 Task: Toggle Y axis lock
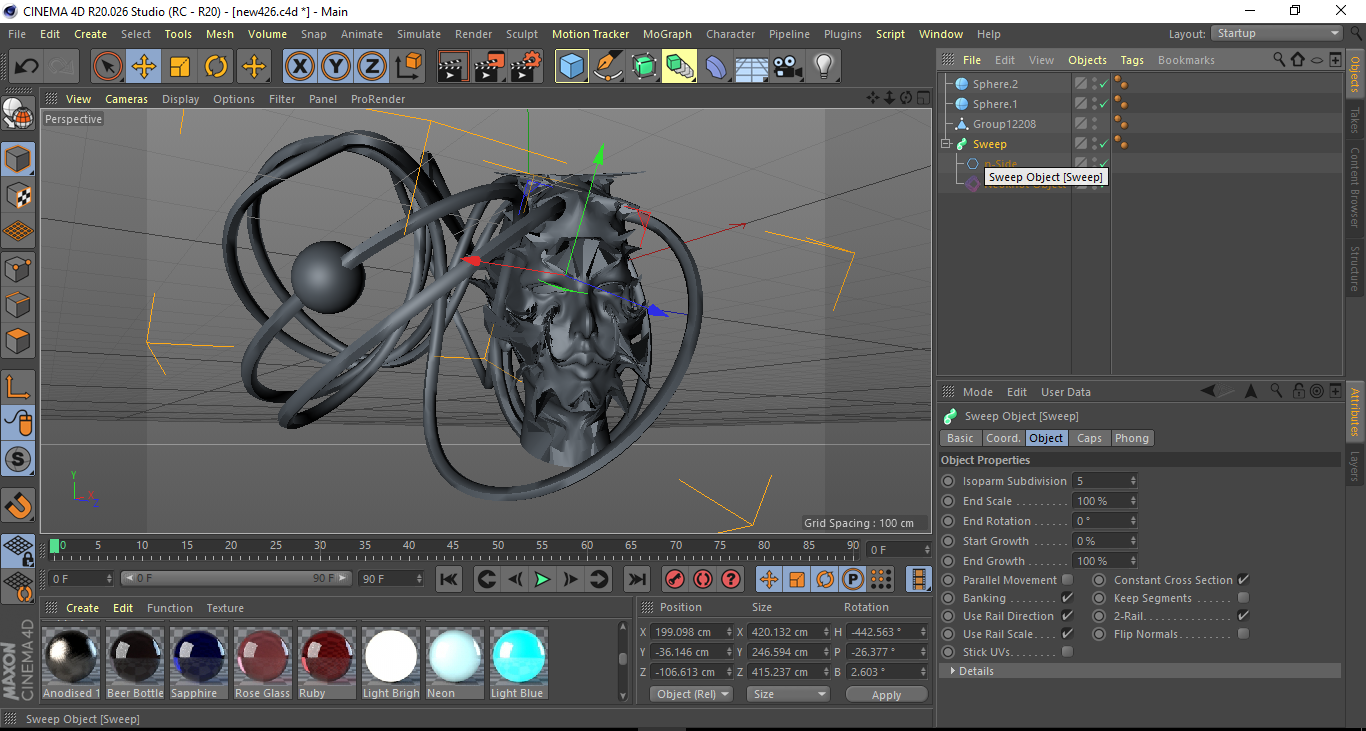pos(335,67)
